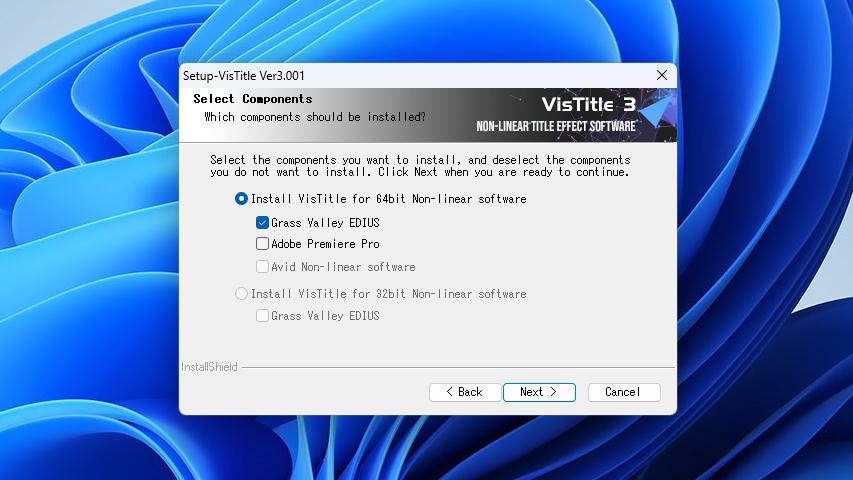Click 'Which components should be installed?' text

315,117
